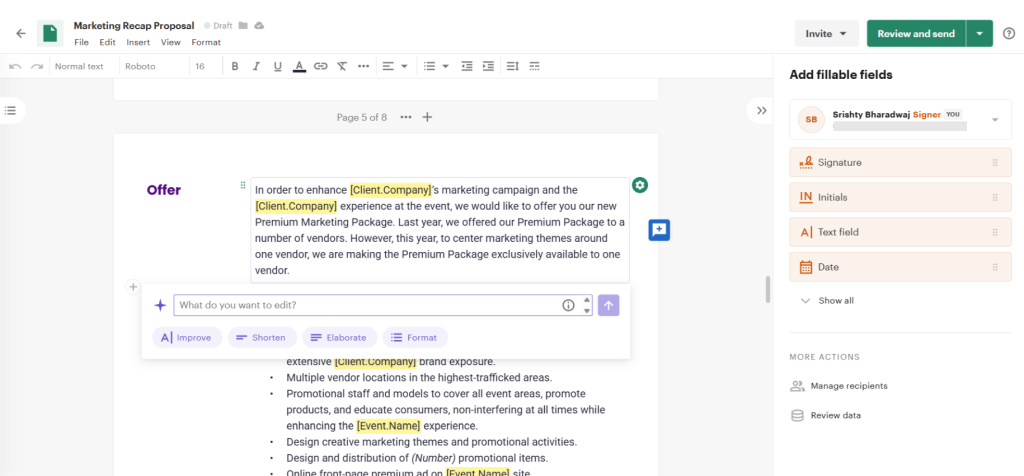Clear text formatting

click(342, 66)
